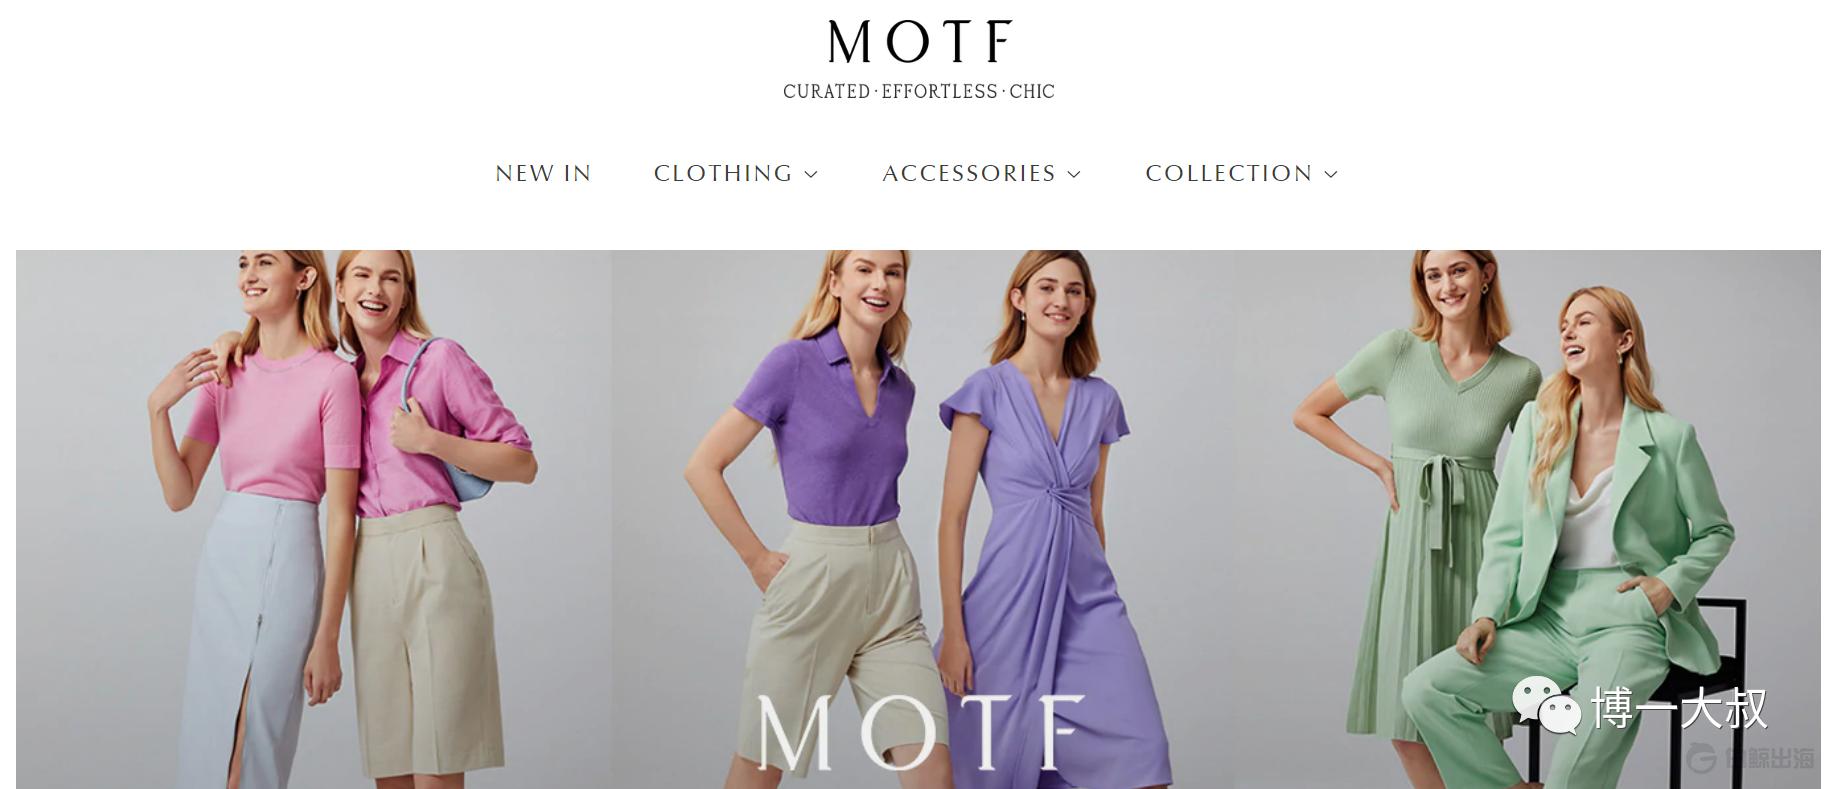Image resolution: width=1829 pixels, height=789 pixels.
Task: Expand the chevron next to CLOTHING
Action: pyautogui.click(x=811, y=174)
